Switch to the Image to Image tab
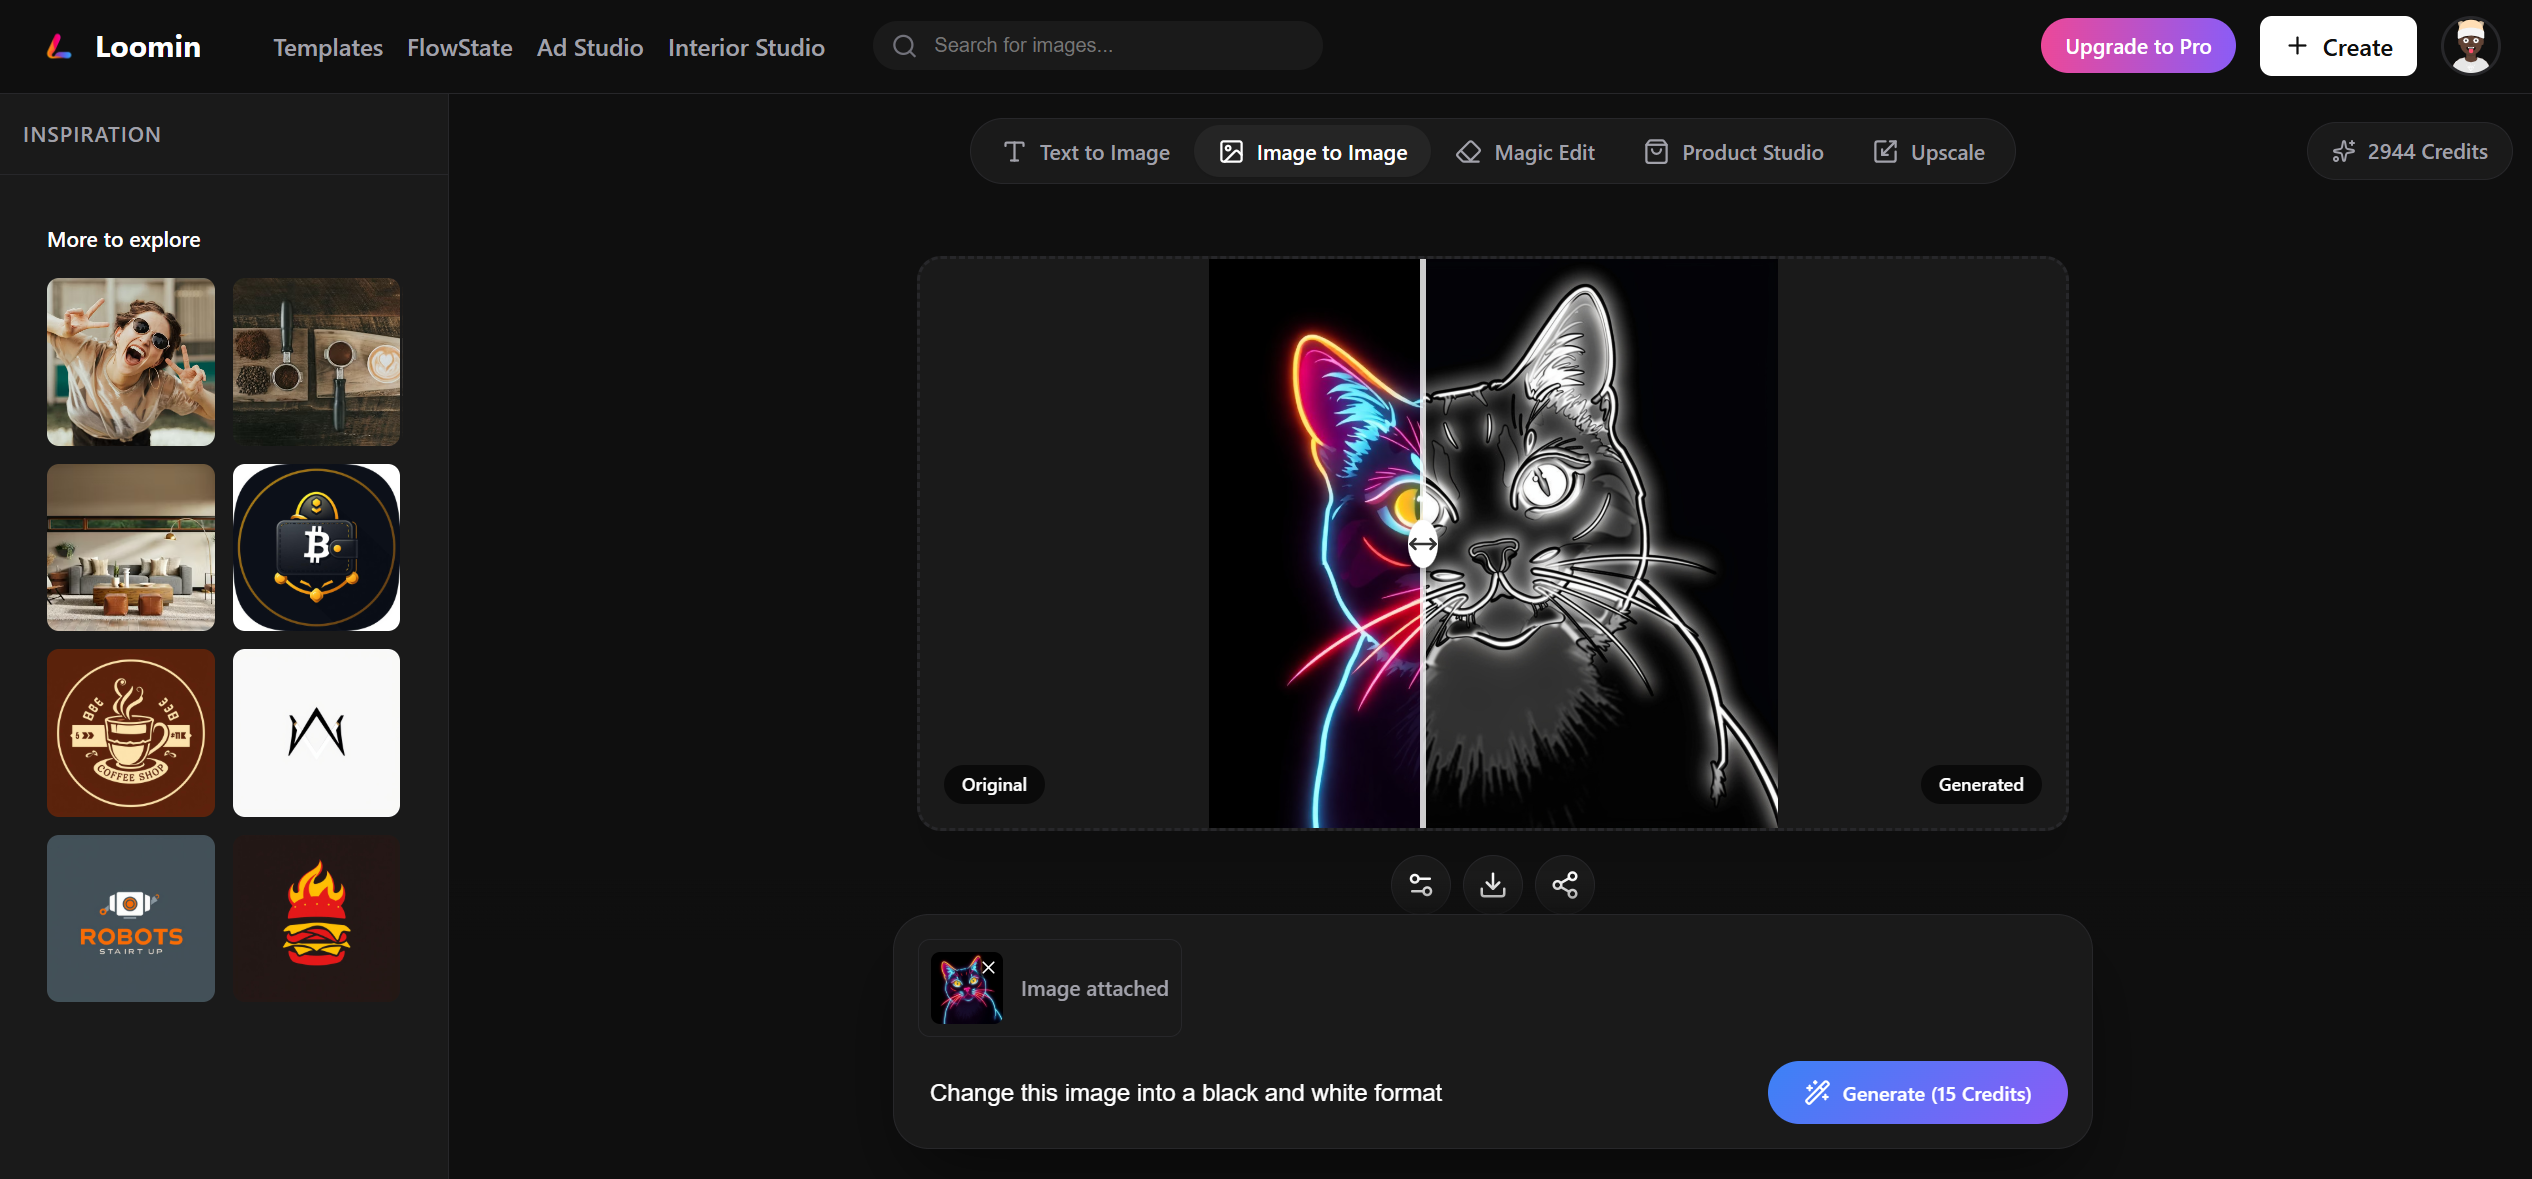This screenshot has height=1179, width=2532. pos(1311,151)
